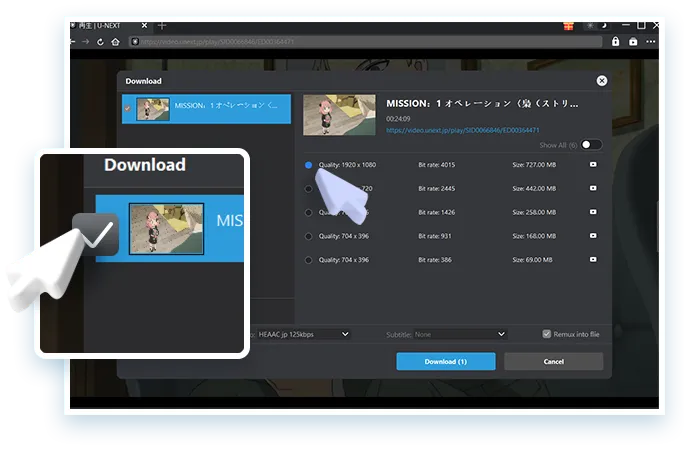Click the Size: 69.00 MB text

tap(532, 260)
